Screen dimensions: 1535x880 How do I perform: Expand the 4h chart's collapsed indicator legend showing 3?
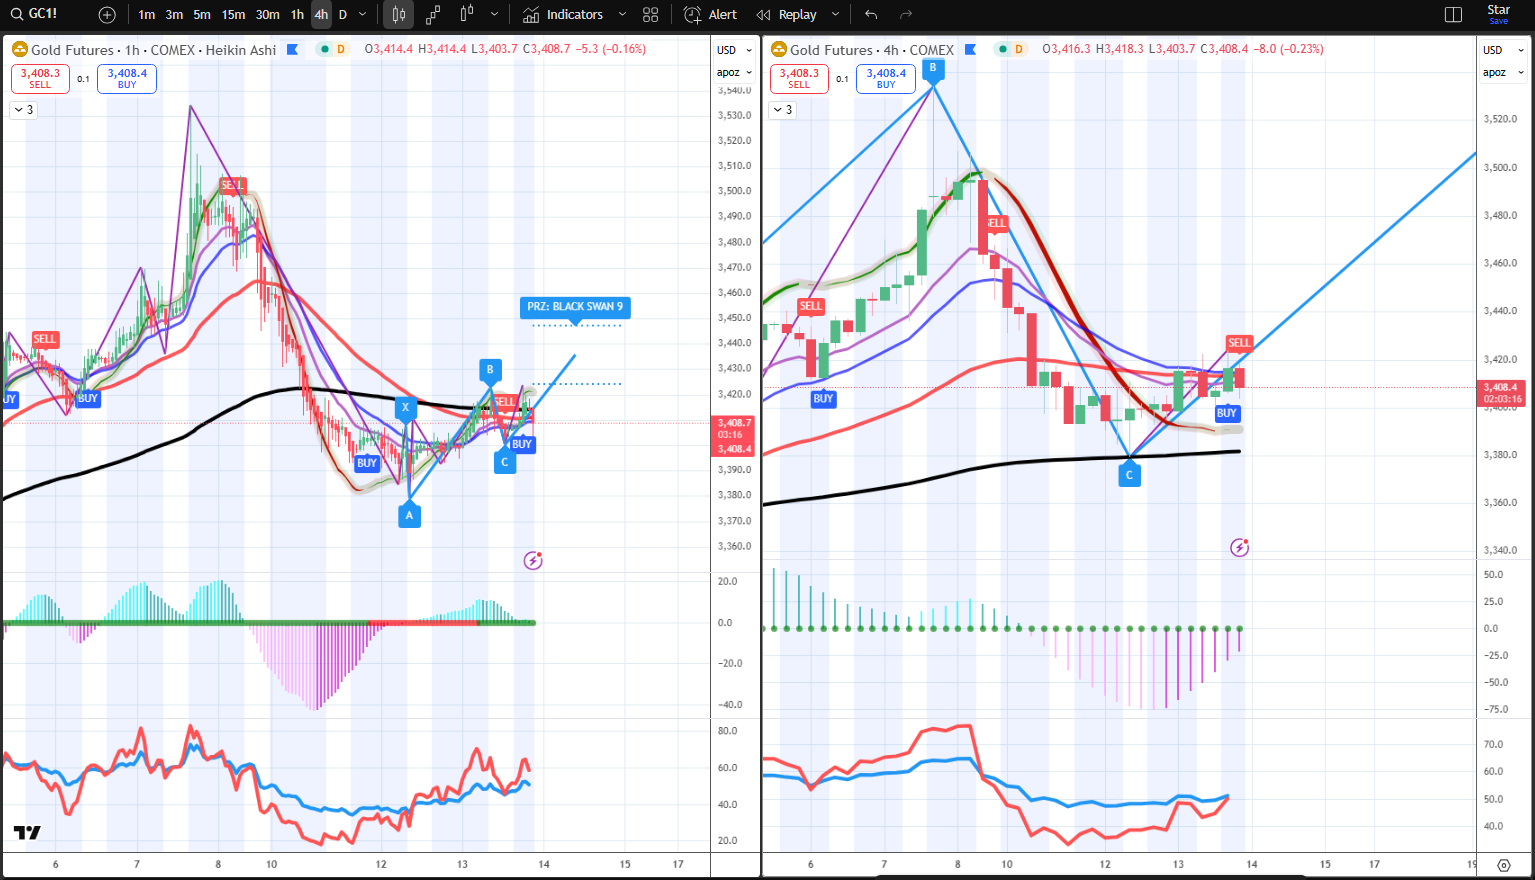783,110
